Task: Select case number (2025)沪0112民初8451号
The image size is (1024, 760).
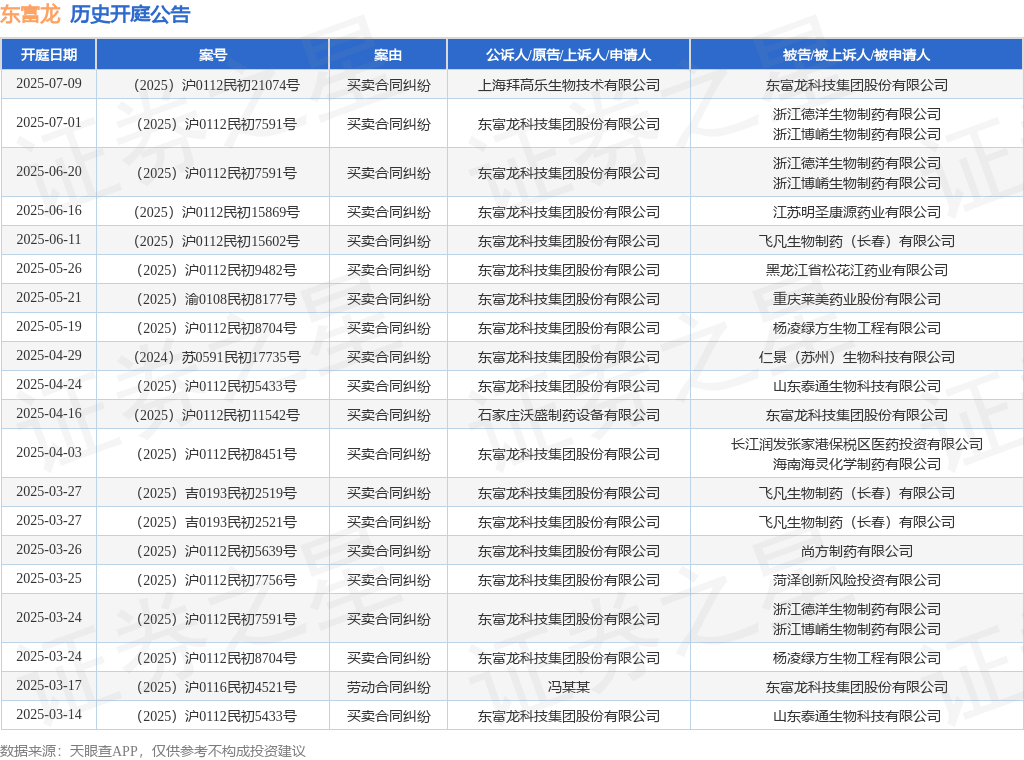Action: pos(217,454)
